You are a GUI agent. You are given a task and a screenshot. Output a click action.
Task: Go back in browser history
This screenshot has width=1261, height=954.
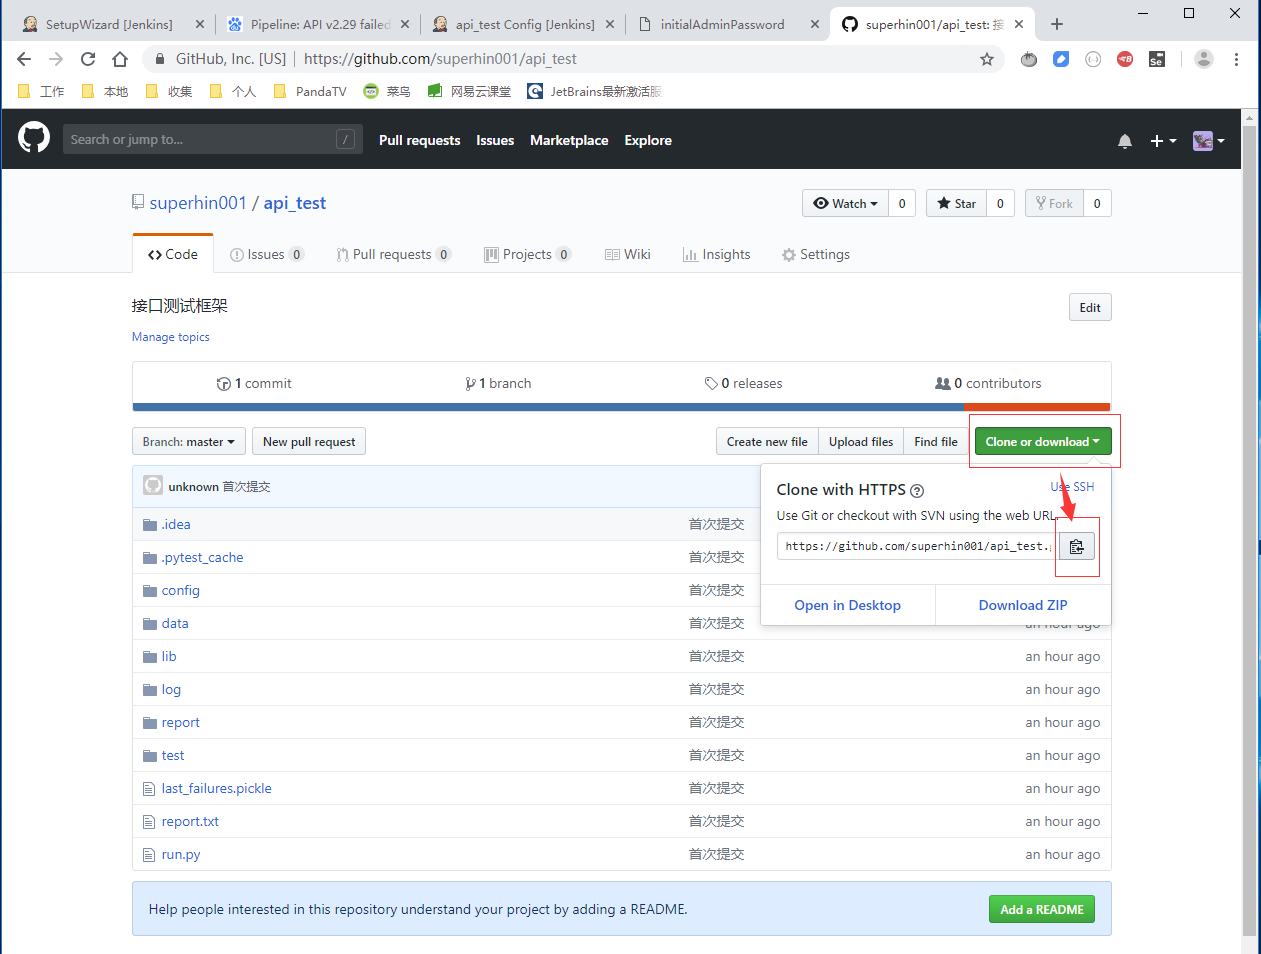click(x=24, y=59)
